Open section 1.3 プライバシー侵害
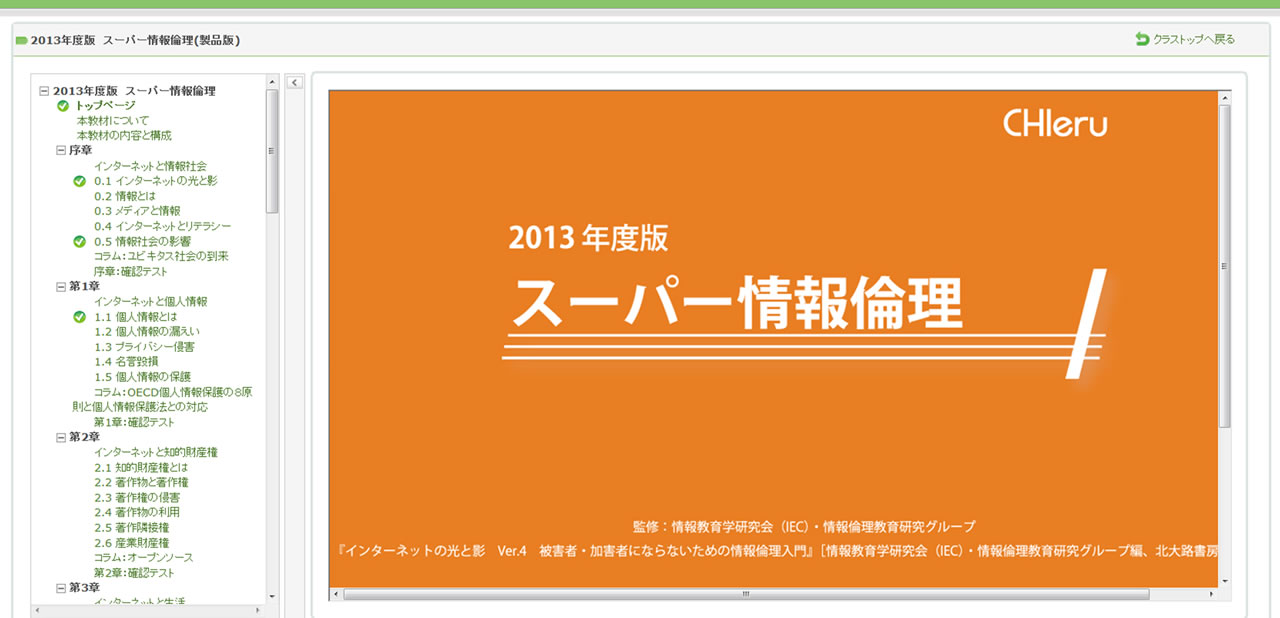1280x618 pixels. click(x=144, y=347)
